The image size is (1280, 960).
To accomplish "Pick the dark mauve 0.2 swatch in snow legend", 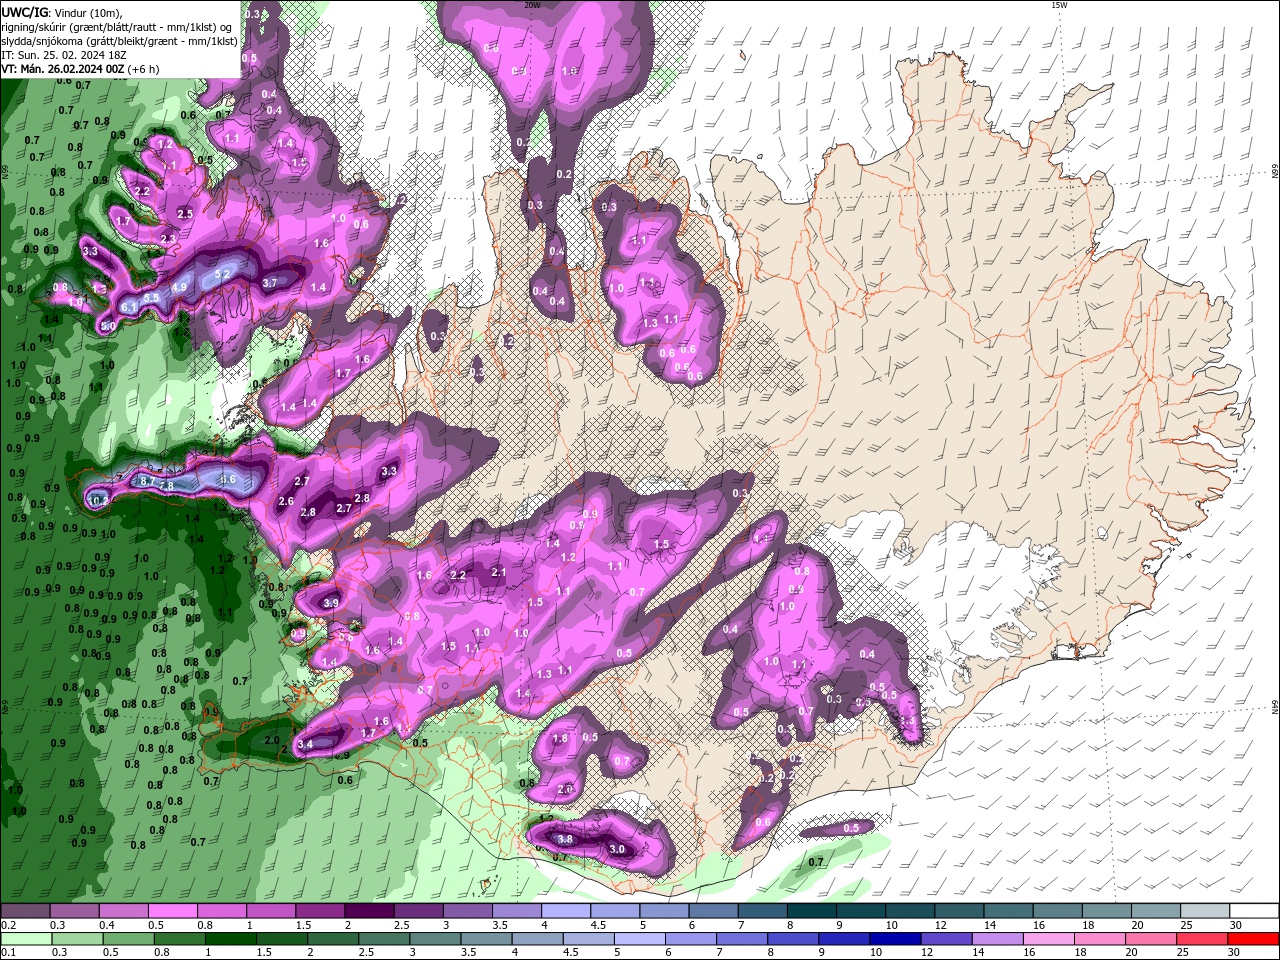I will coord(25,911).
